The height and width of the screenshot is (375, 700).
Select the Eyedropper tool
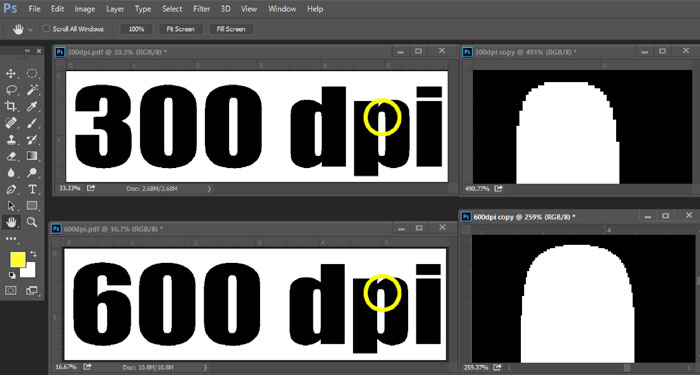(32, 106)
